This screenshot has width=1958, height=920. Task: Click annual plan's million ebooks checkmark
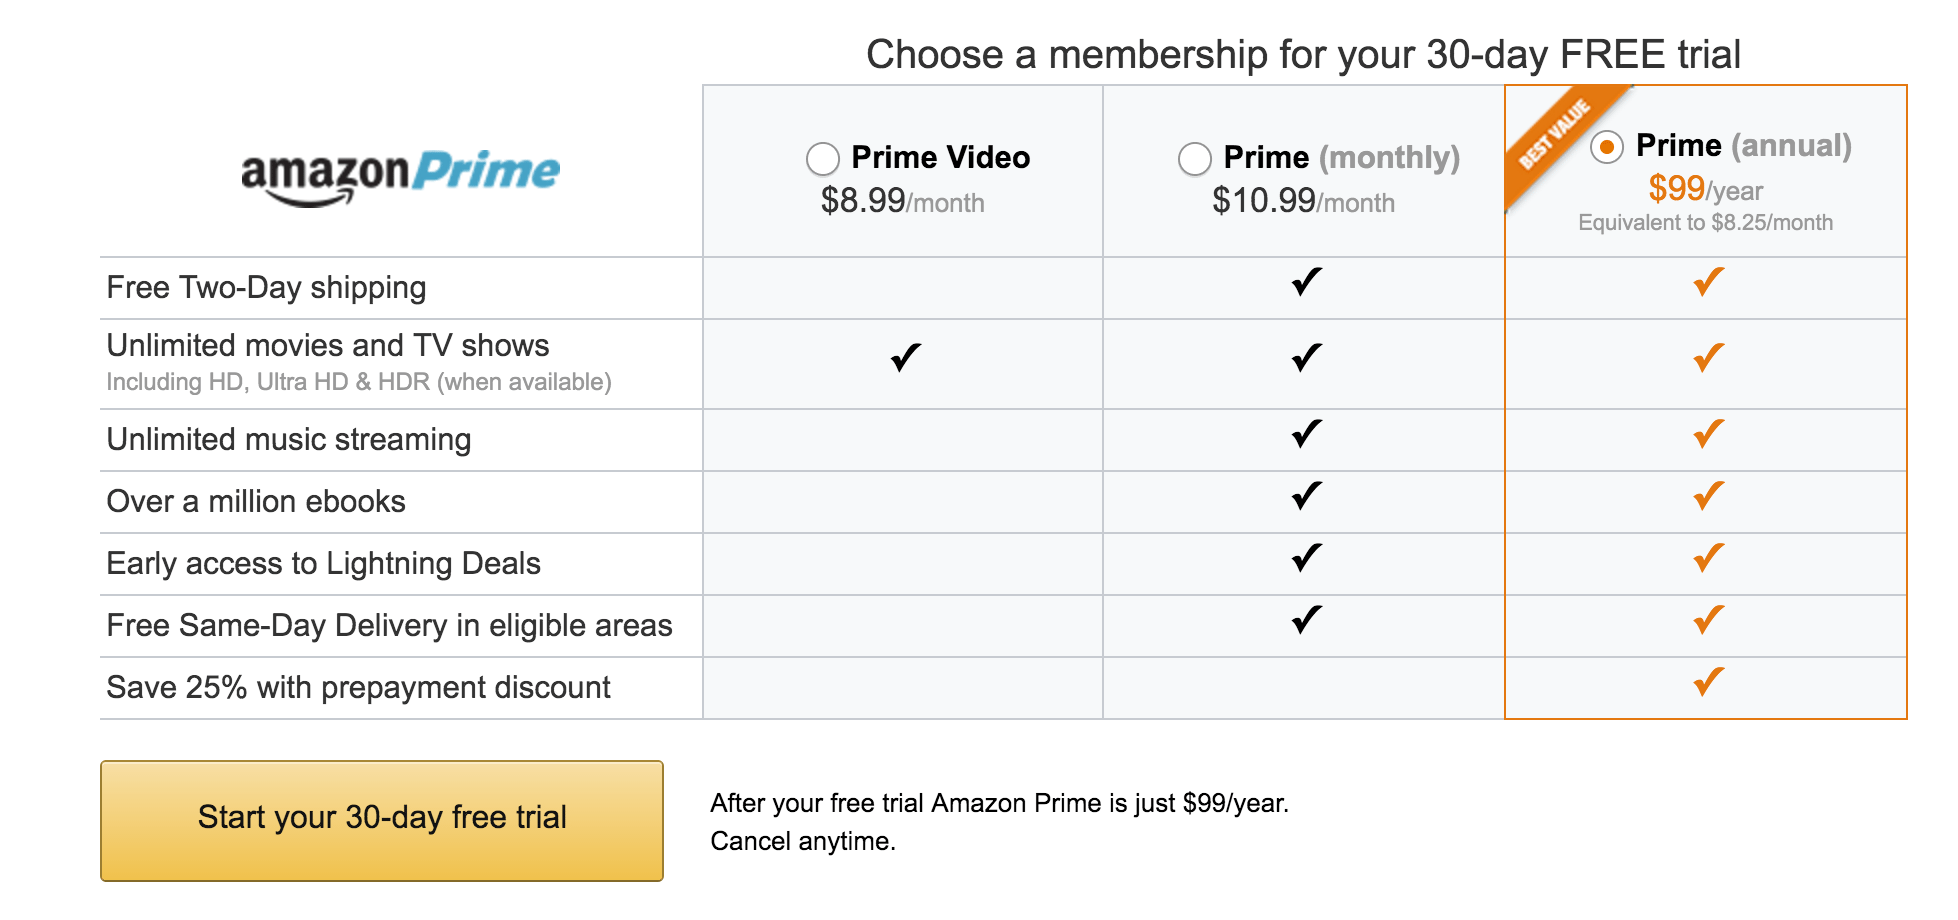click(1709, 496)
